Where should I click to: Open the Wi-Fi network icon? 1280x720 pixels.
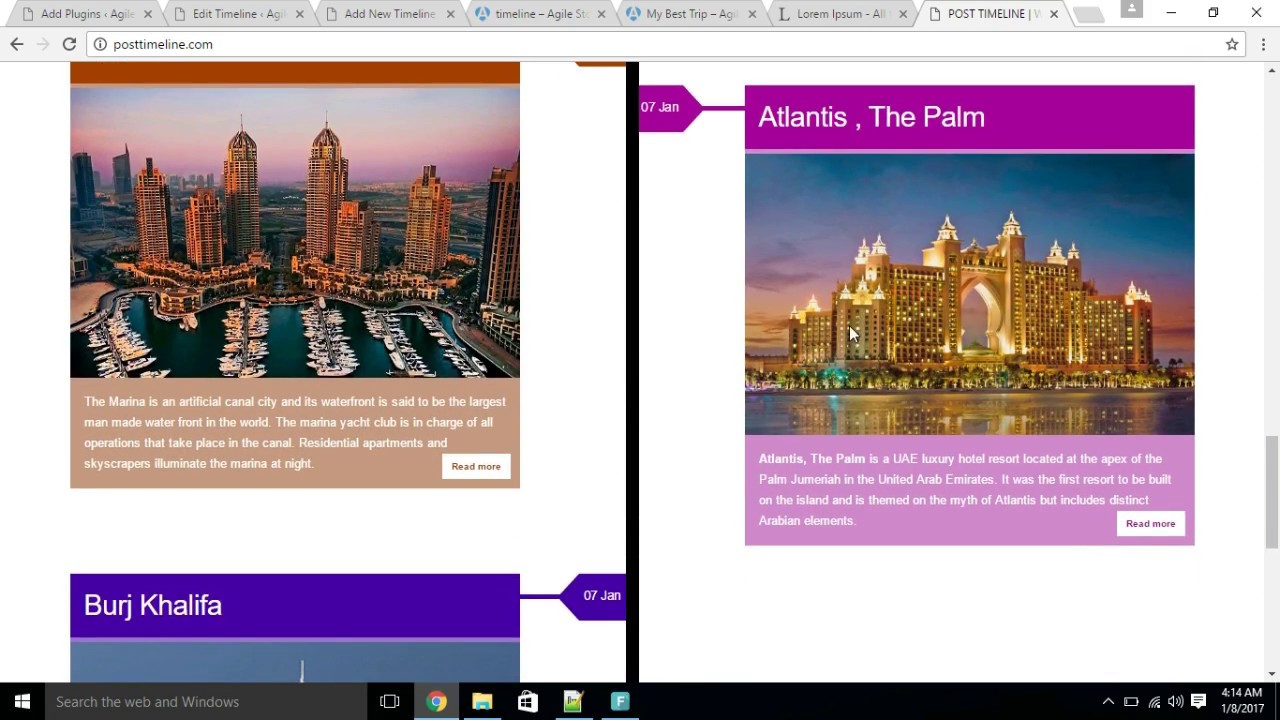click(x=1154, y=701)
